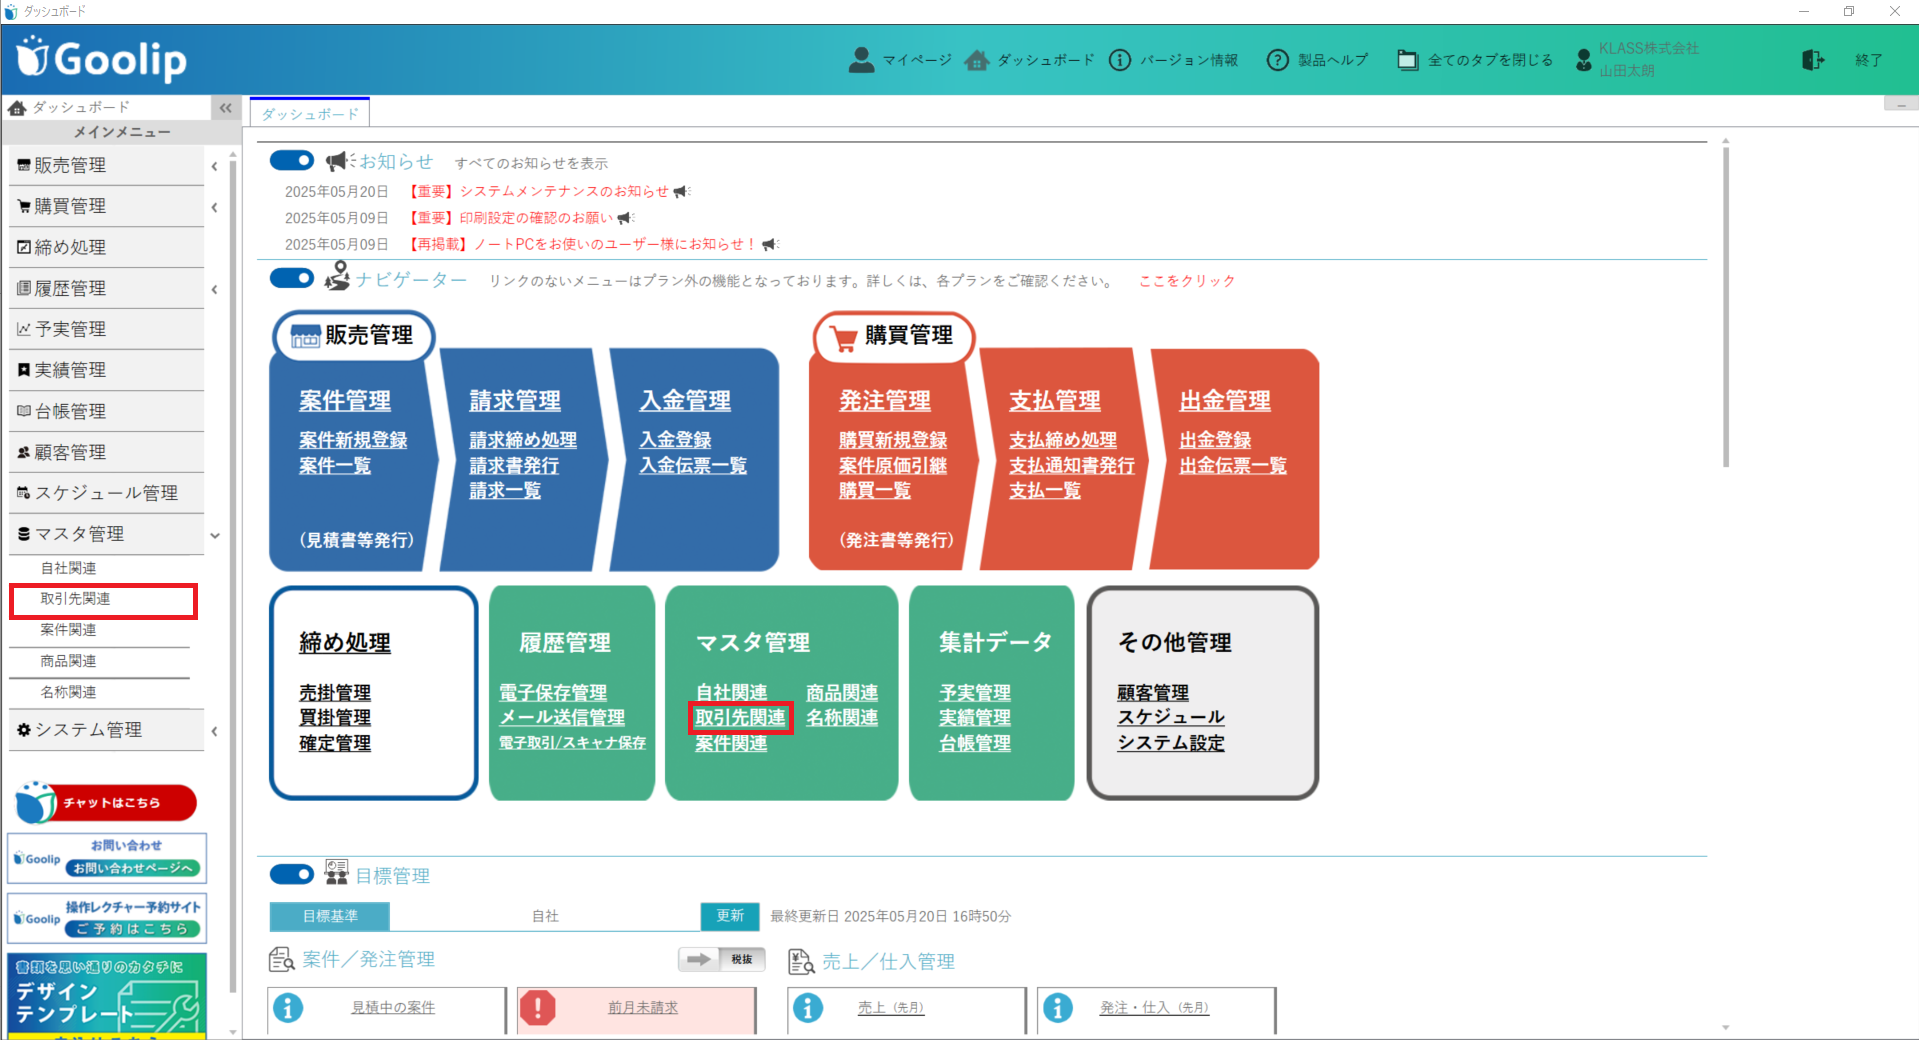Open 実績管理 in main menu

pyautogui.click(x=106, y=370)
